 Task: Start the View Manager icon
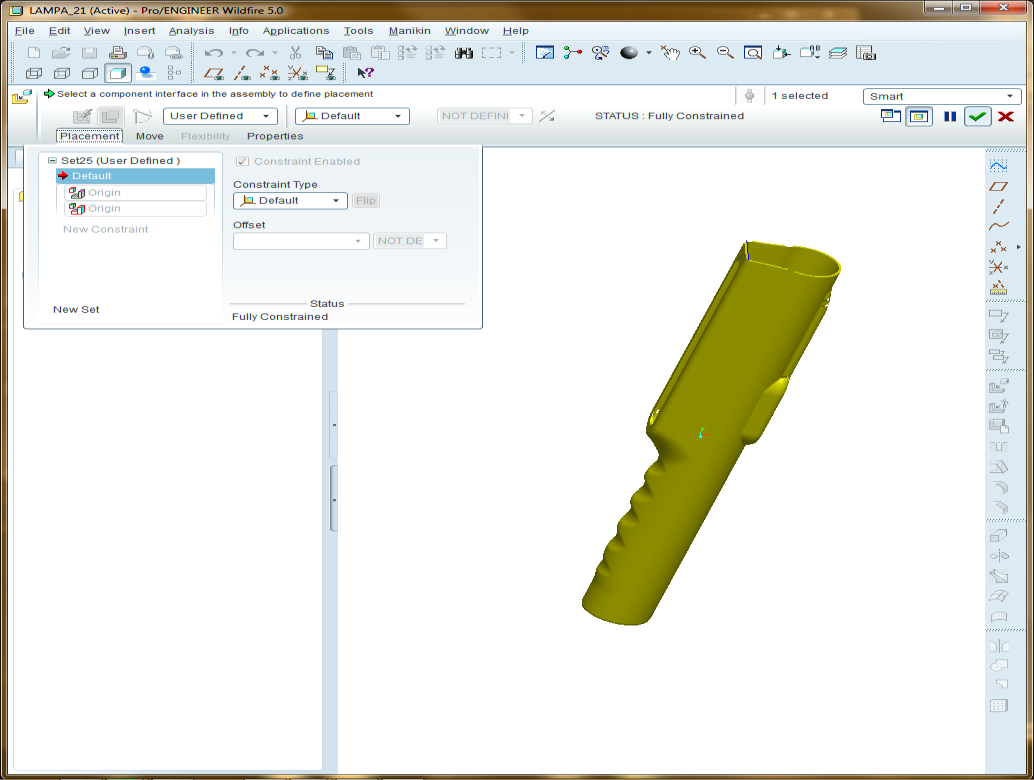(866, 53)
